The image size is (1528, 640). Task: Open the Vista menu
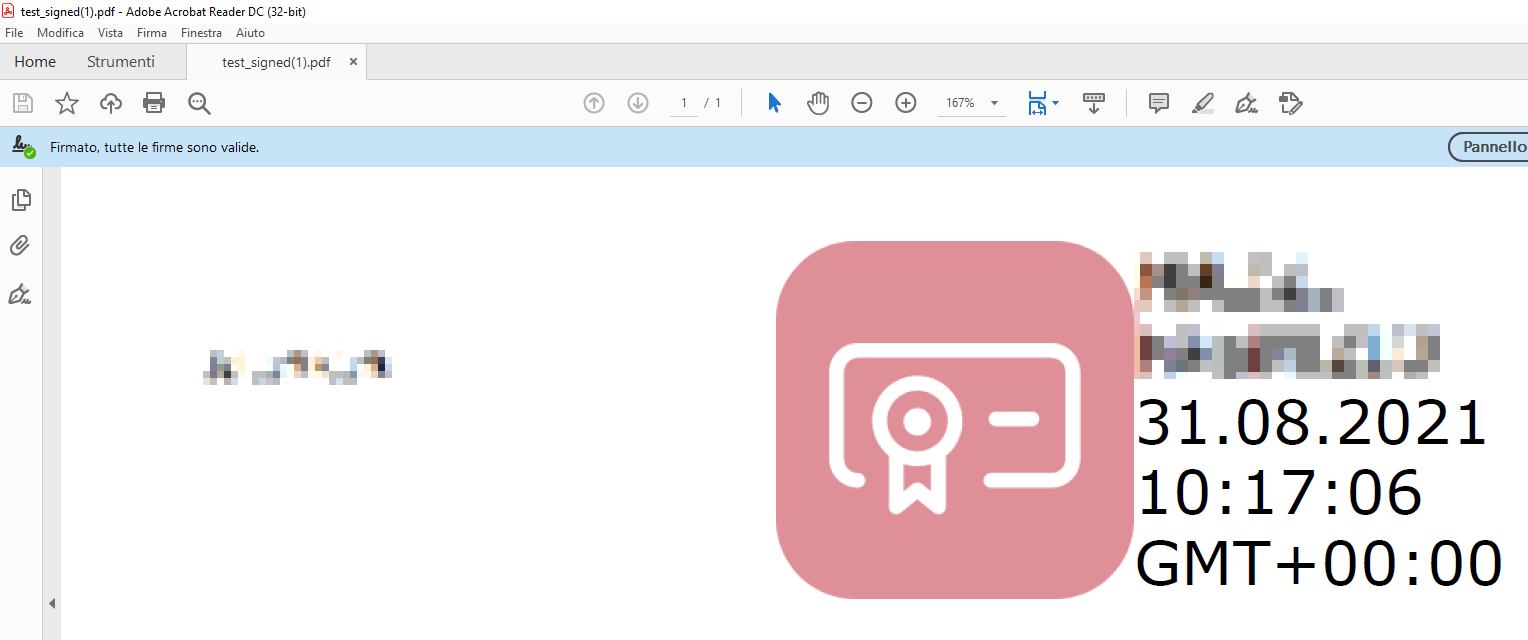[x=110, y=33]
